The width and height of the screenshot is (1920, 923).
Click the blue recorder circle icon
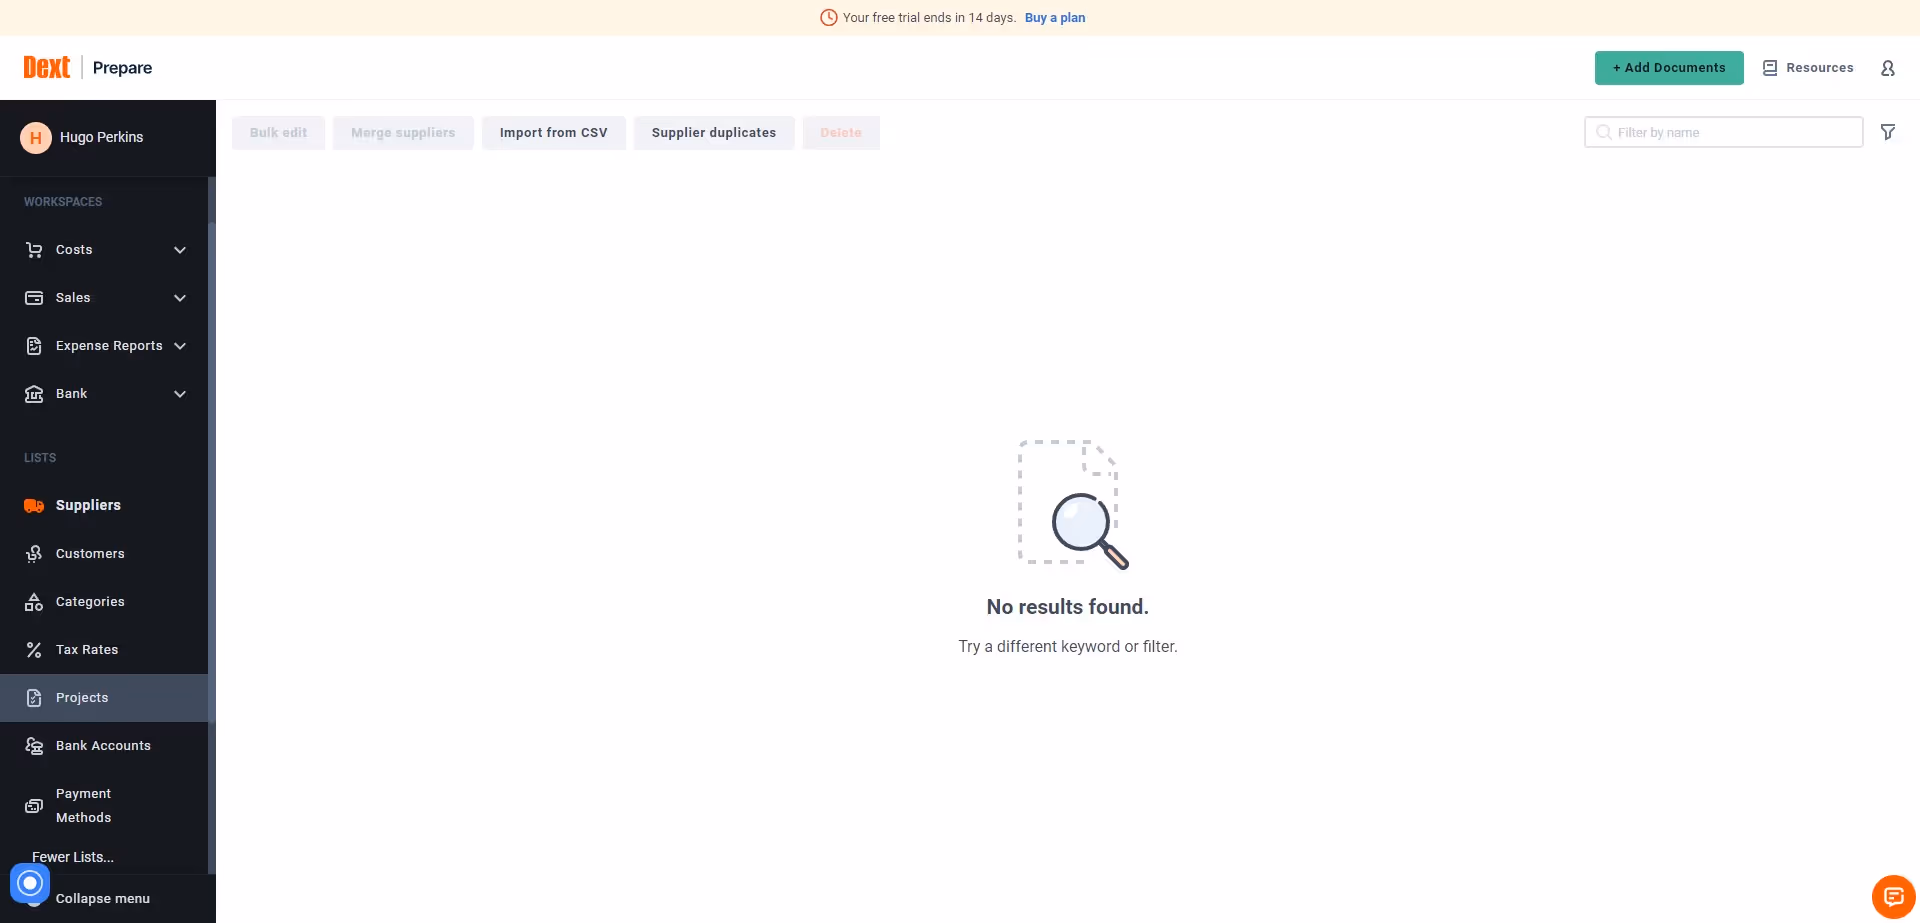click(30, 883)
